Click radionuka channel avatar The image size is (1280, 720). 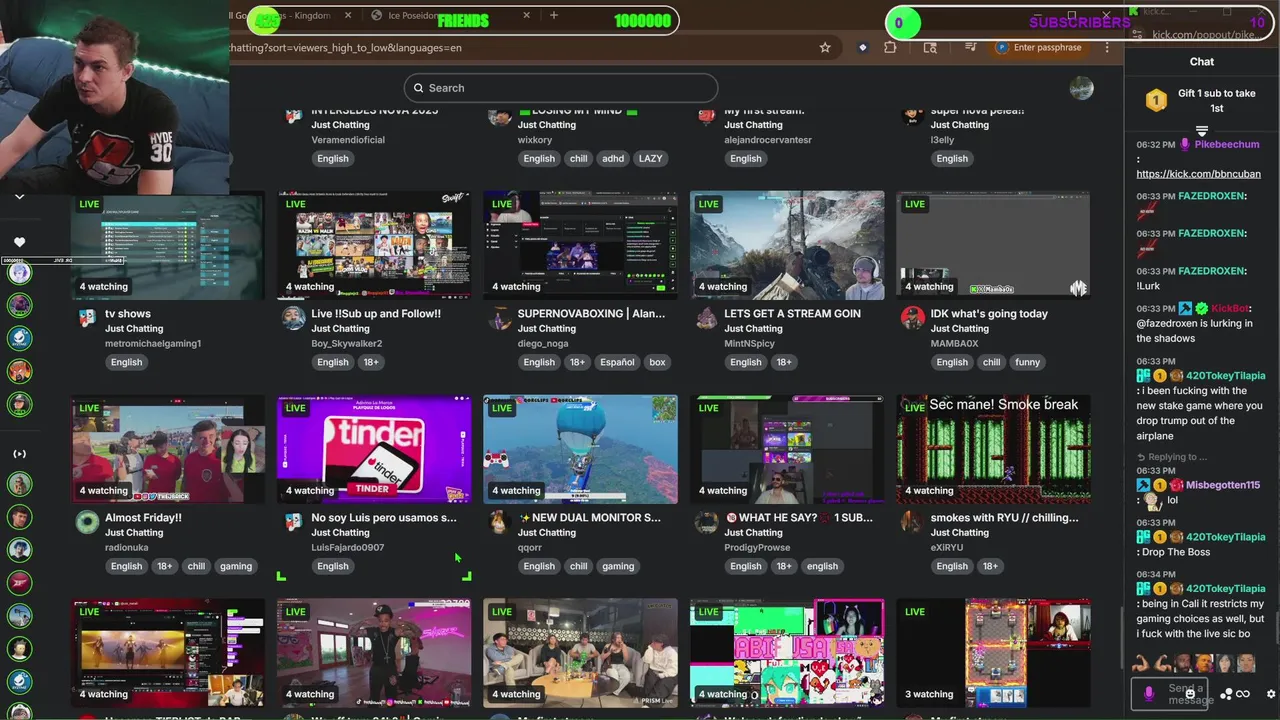pos(87,523)
